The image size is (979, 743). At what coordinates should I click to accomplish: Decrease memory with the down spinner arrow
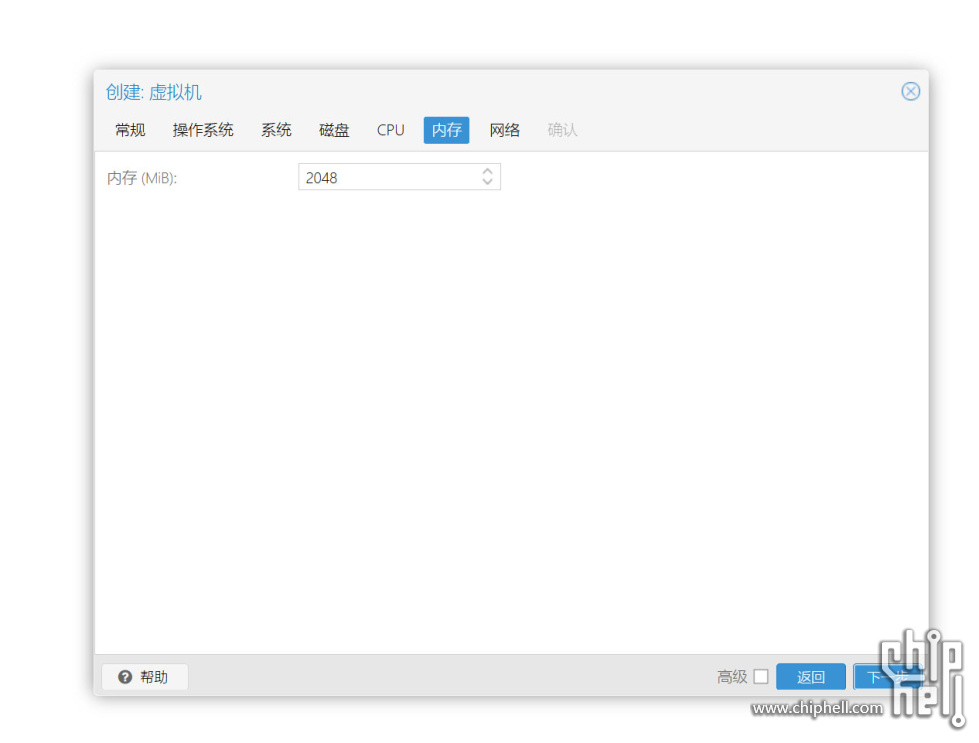pyautogui.click(x=488, y=182)
